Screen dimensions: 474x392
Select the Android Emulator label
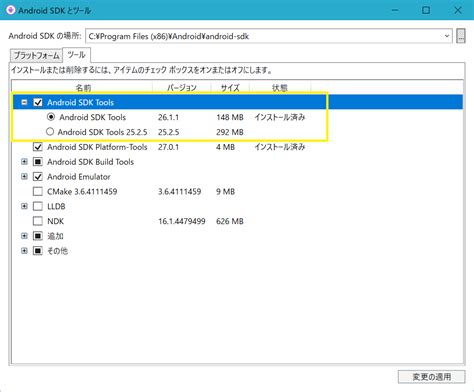pos(79,177)
